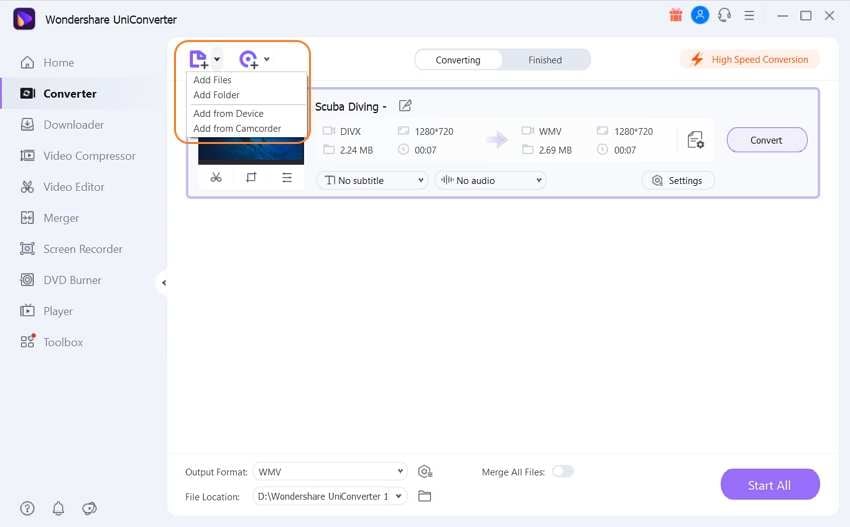Click the Load DVD disc icon
Viewport: 850px width, 527px height.
(x=249, y=59)
